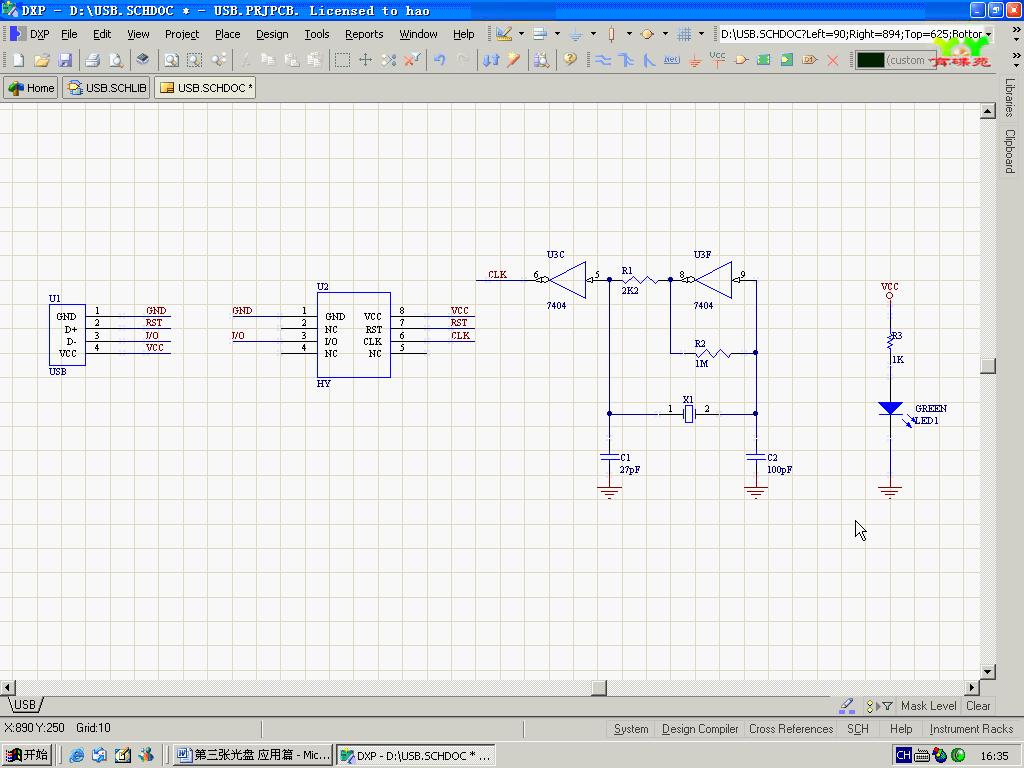Browse component libraries icon
This screenshot has width=1024, height=768.
pyautogui.click(x=541, y=60)
